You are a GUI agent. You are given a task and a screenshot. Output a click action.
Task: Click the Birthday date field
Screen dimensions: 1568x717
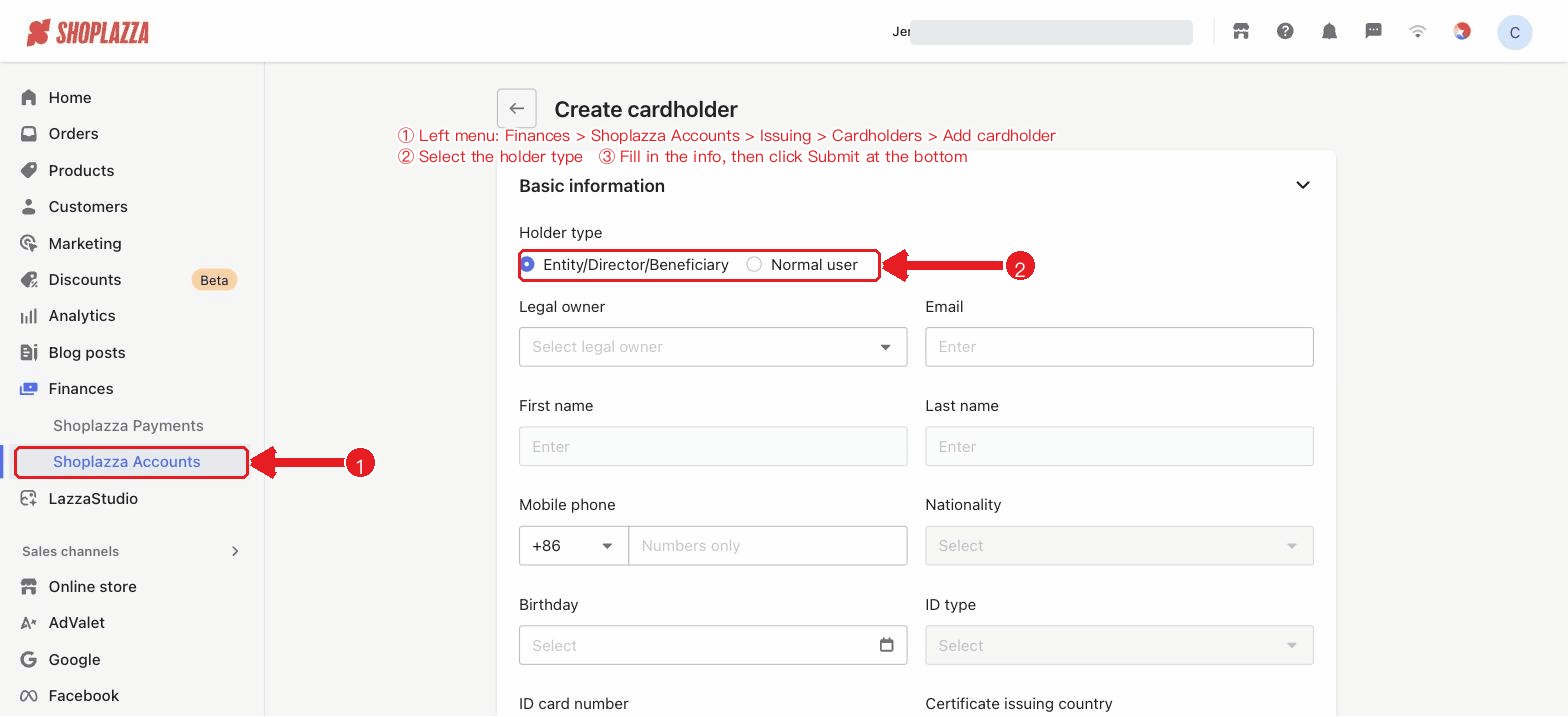[713, 645]
